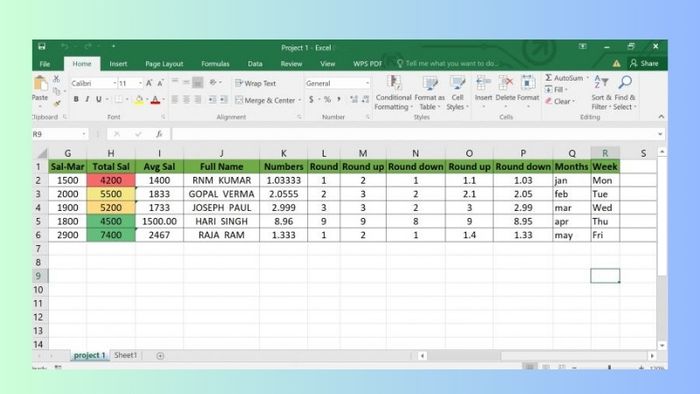Collapse the ribbon with the chevron
This screenshot has height=394, width=700.
click(661, 116)
